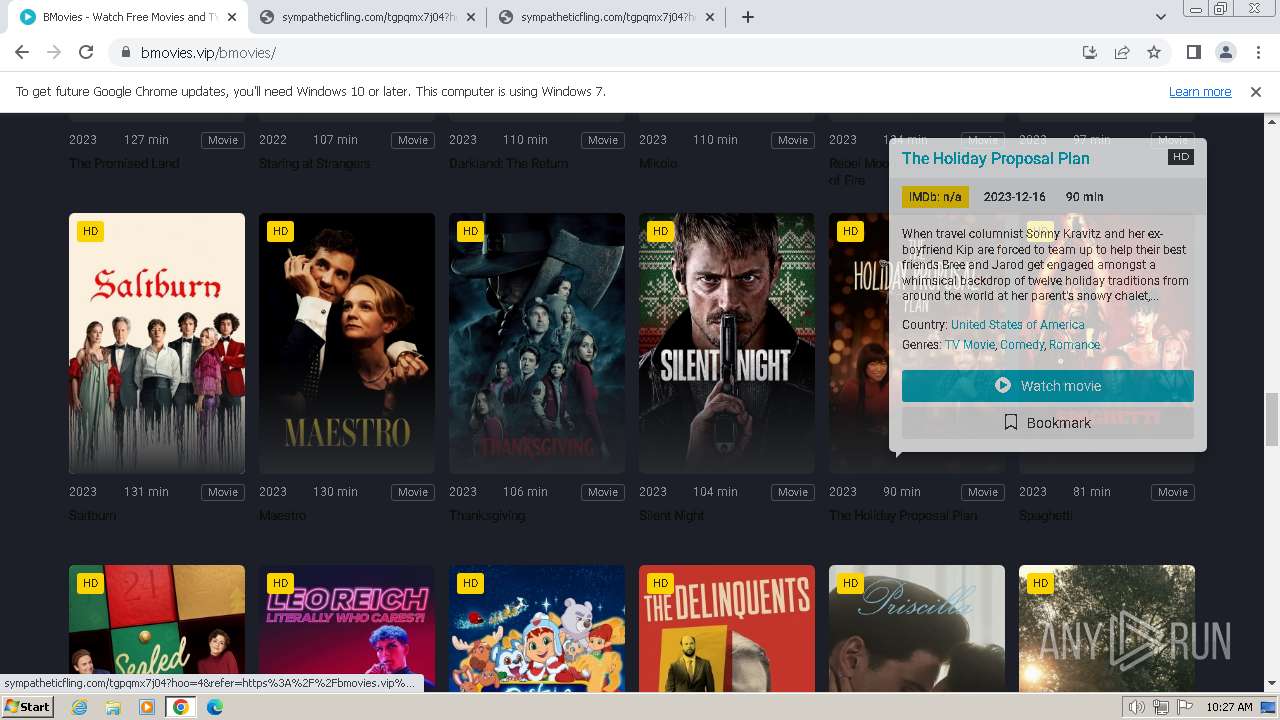Toggle Chrome side panel icon

[x=1194, y=52]
